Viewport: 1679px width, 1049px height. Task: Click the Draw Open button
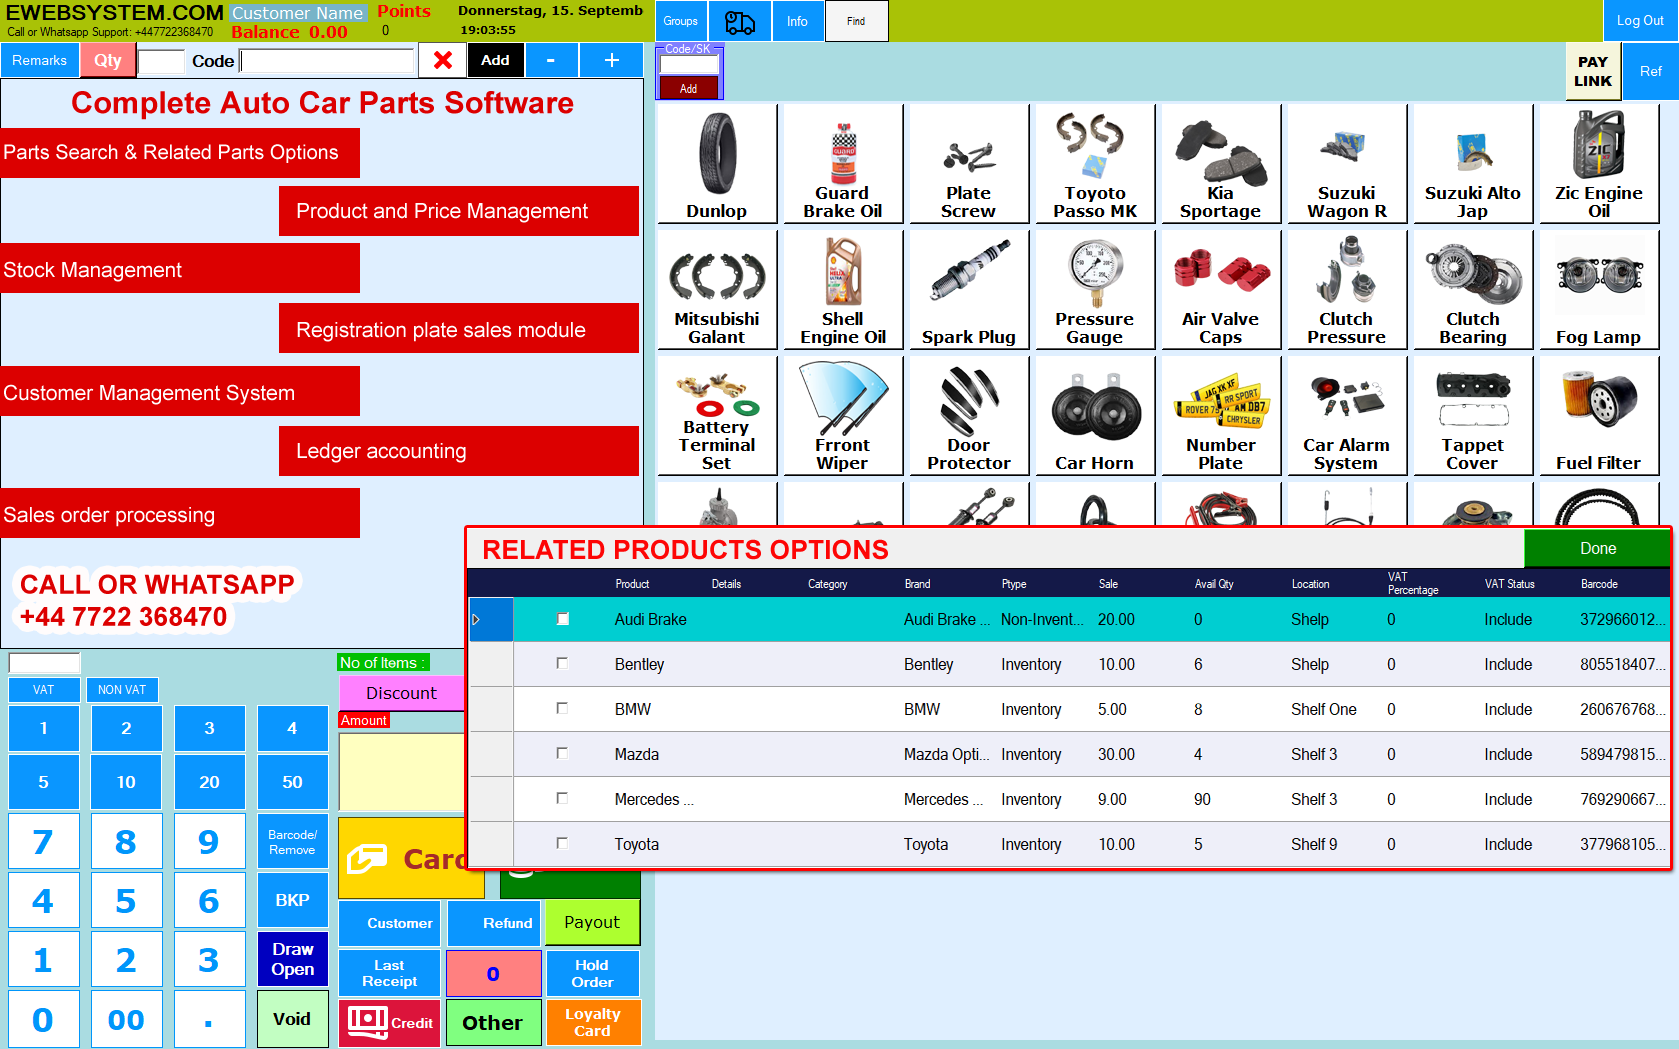point(292,959)
